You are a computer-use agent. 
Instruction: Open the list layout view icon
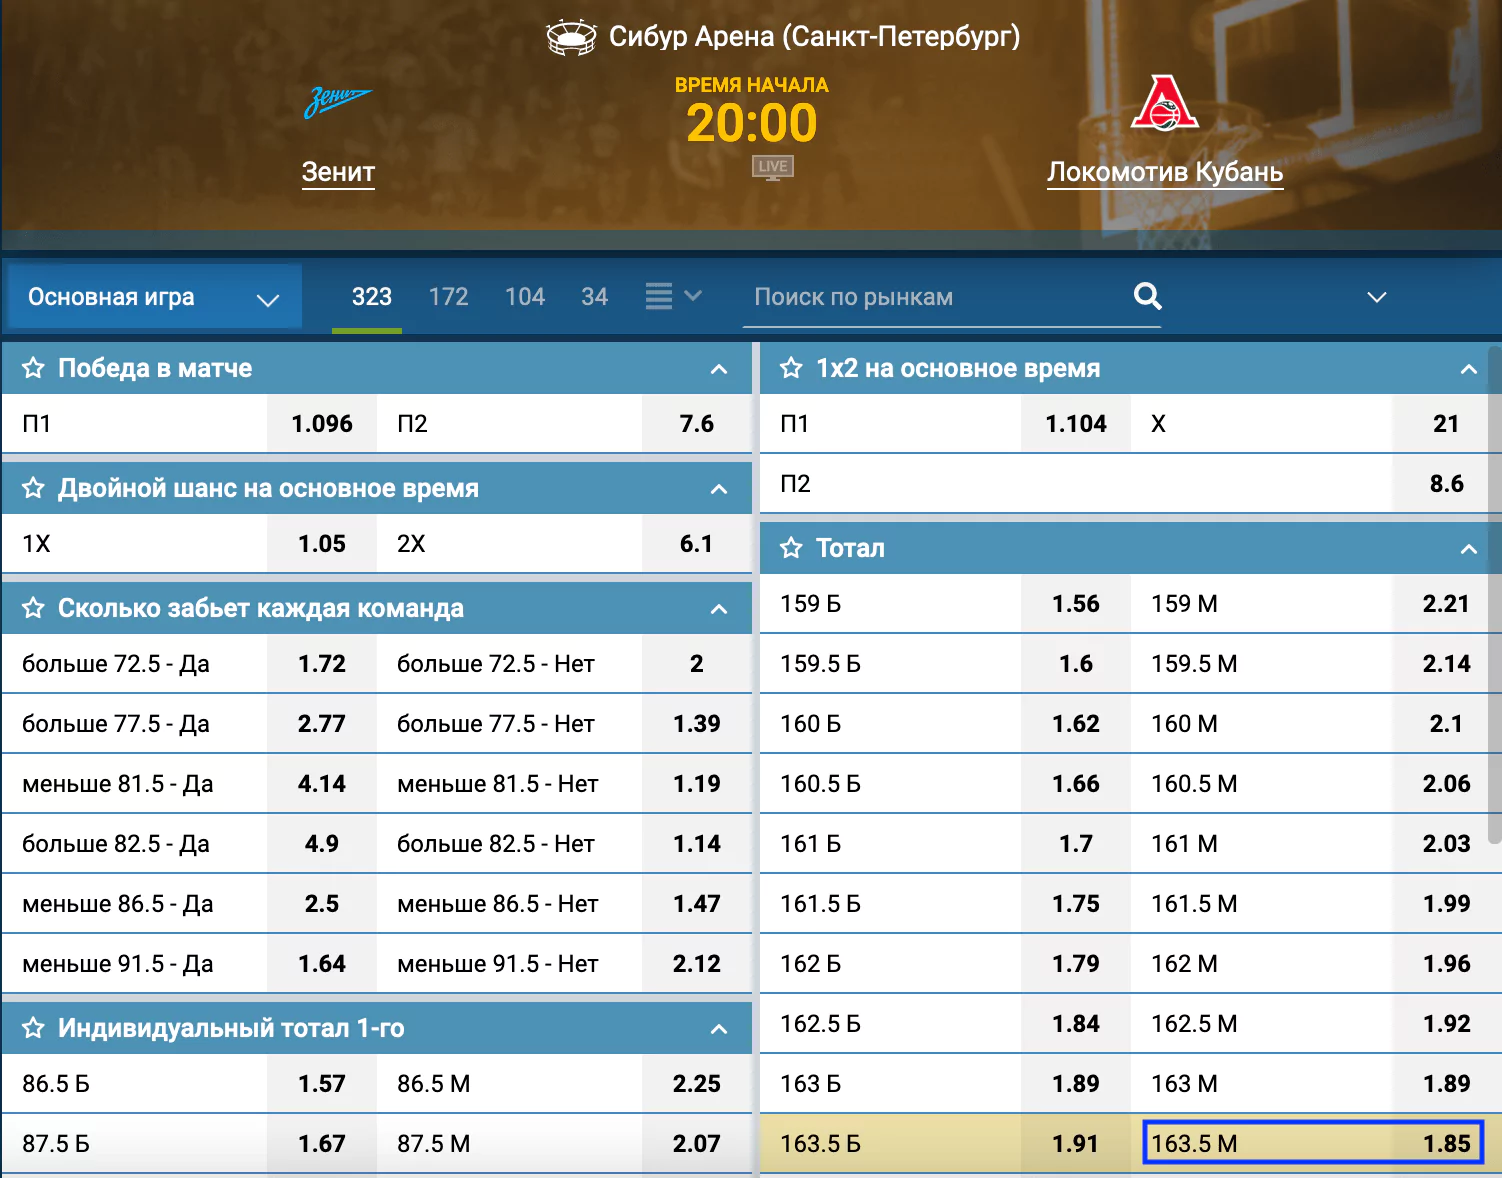coord(659,297)
